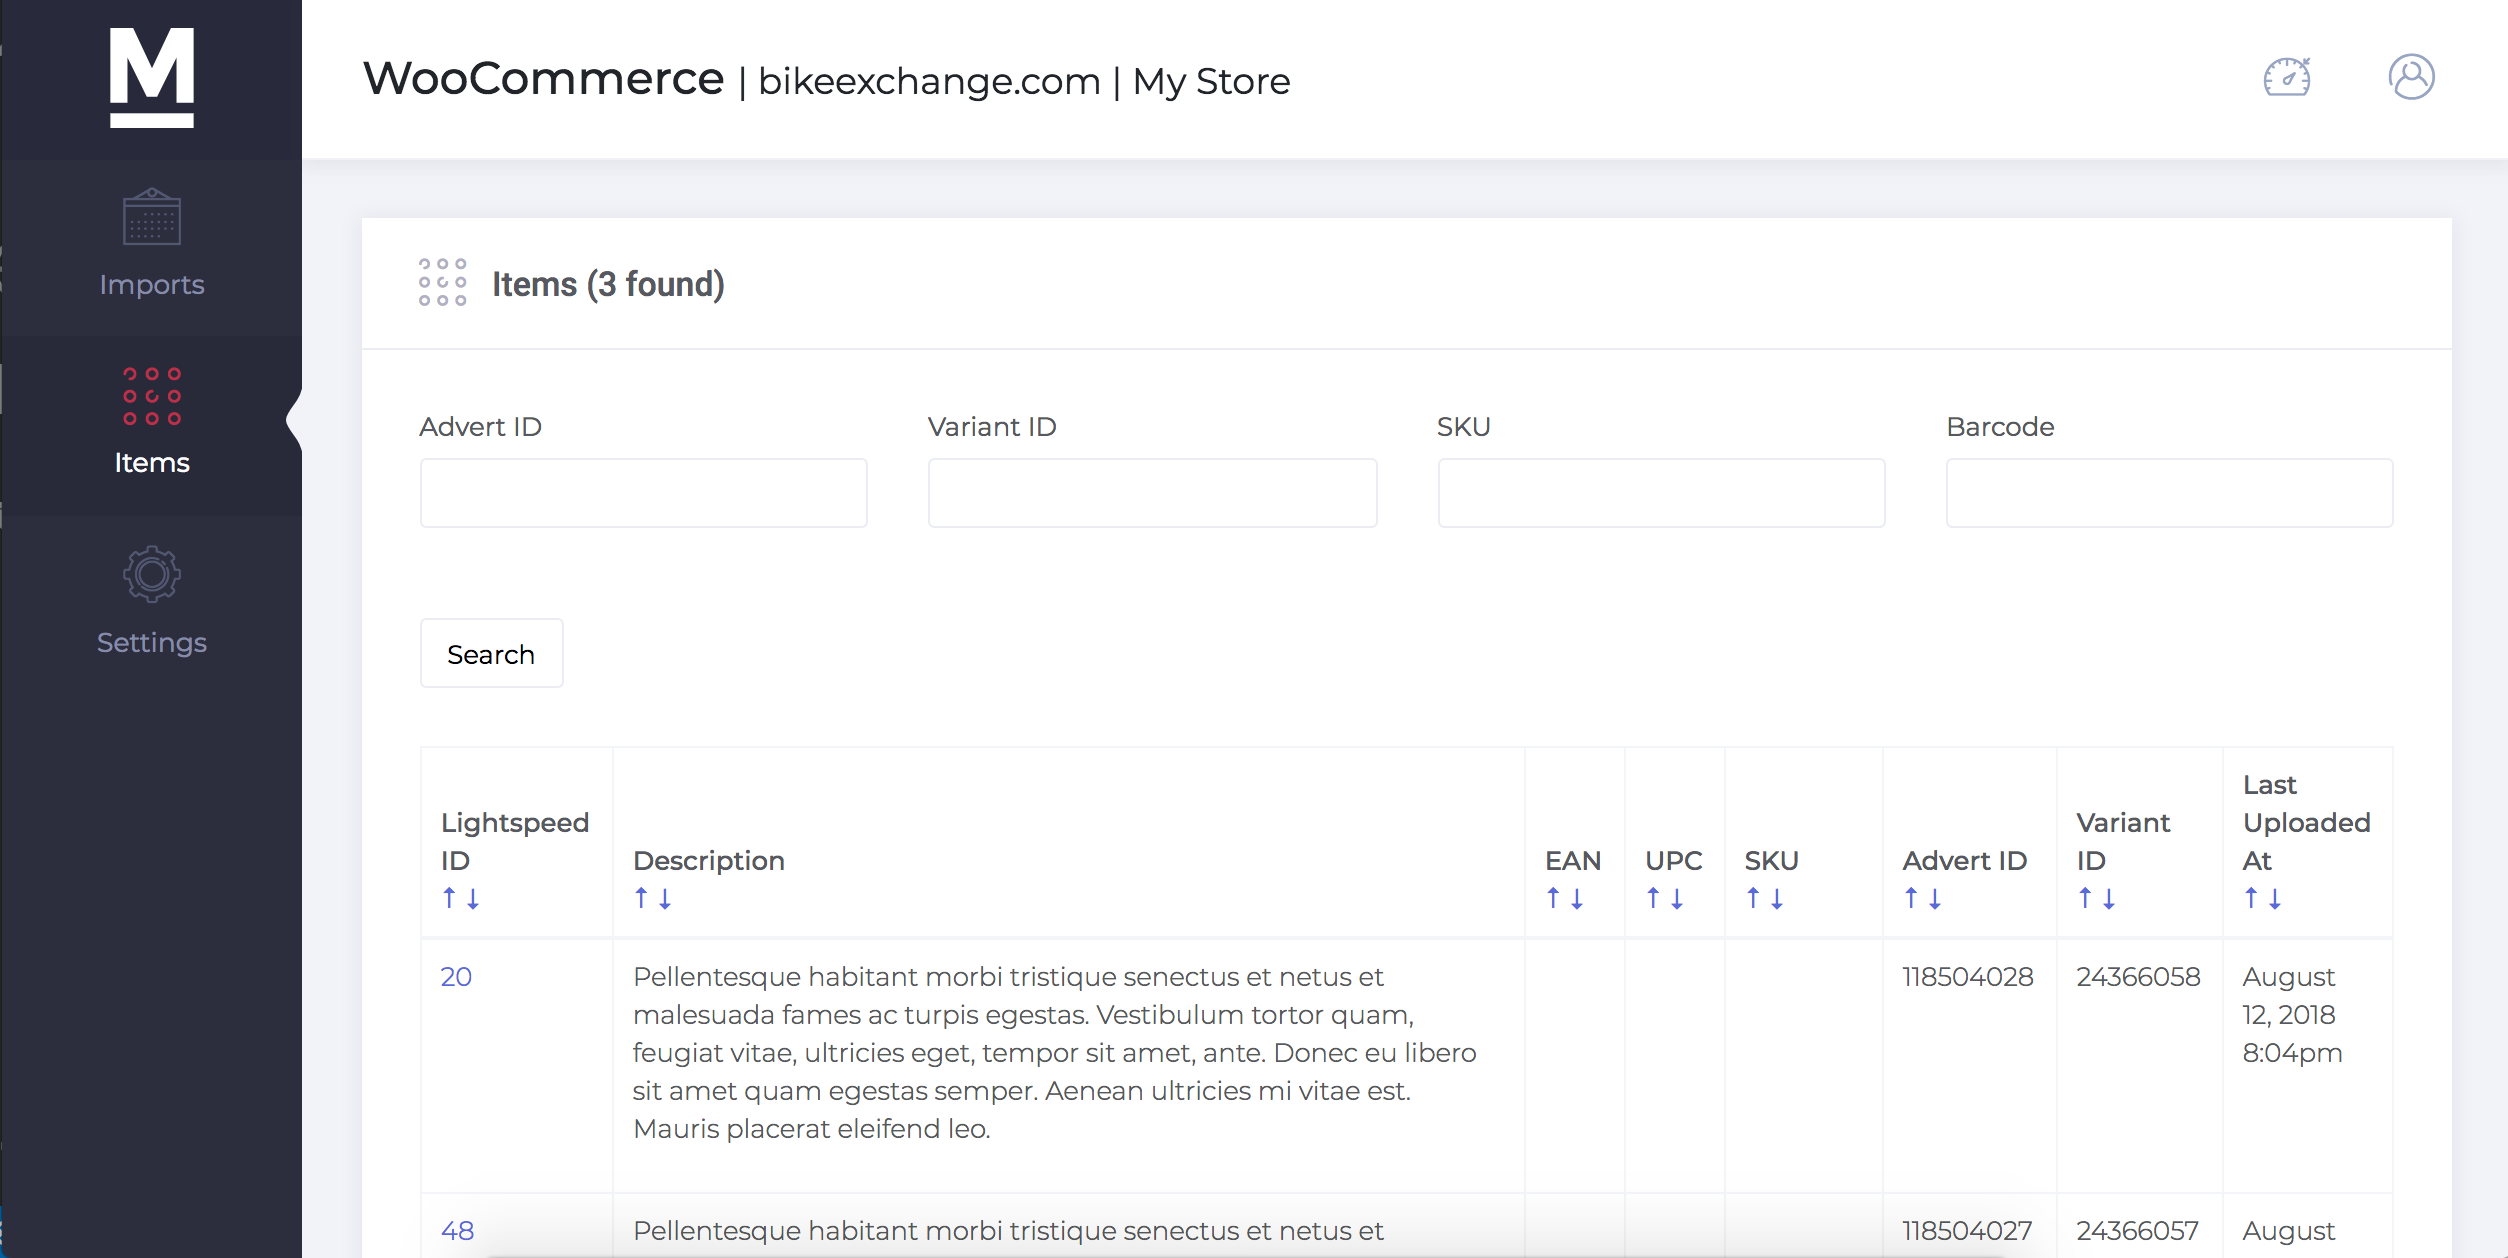Click the EAN column header label
Screen dimensions: 2508x1258
click(x=1573, y=861)
